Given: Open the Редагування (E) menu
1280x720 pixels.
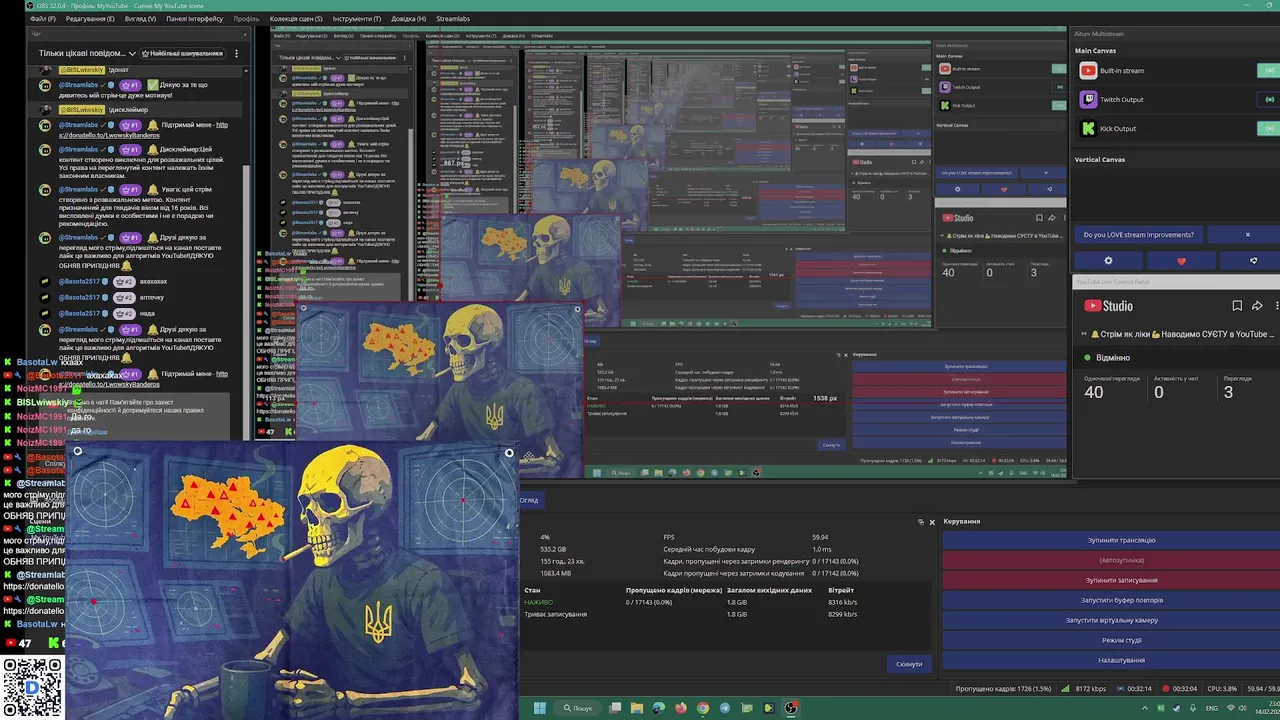Looking at the screenshot, I should [x=90, y=19].
